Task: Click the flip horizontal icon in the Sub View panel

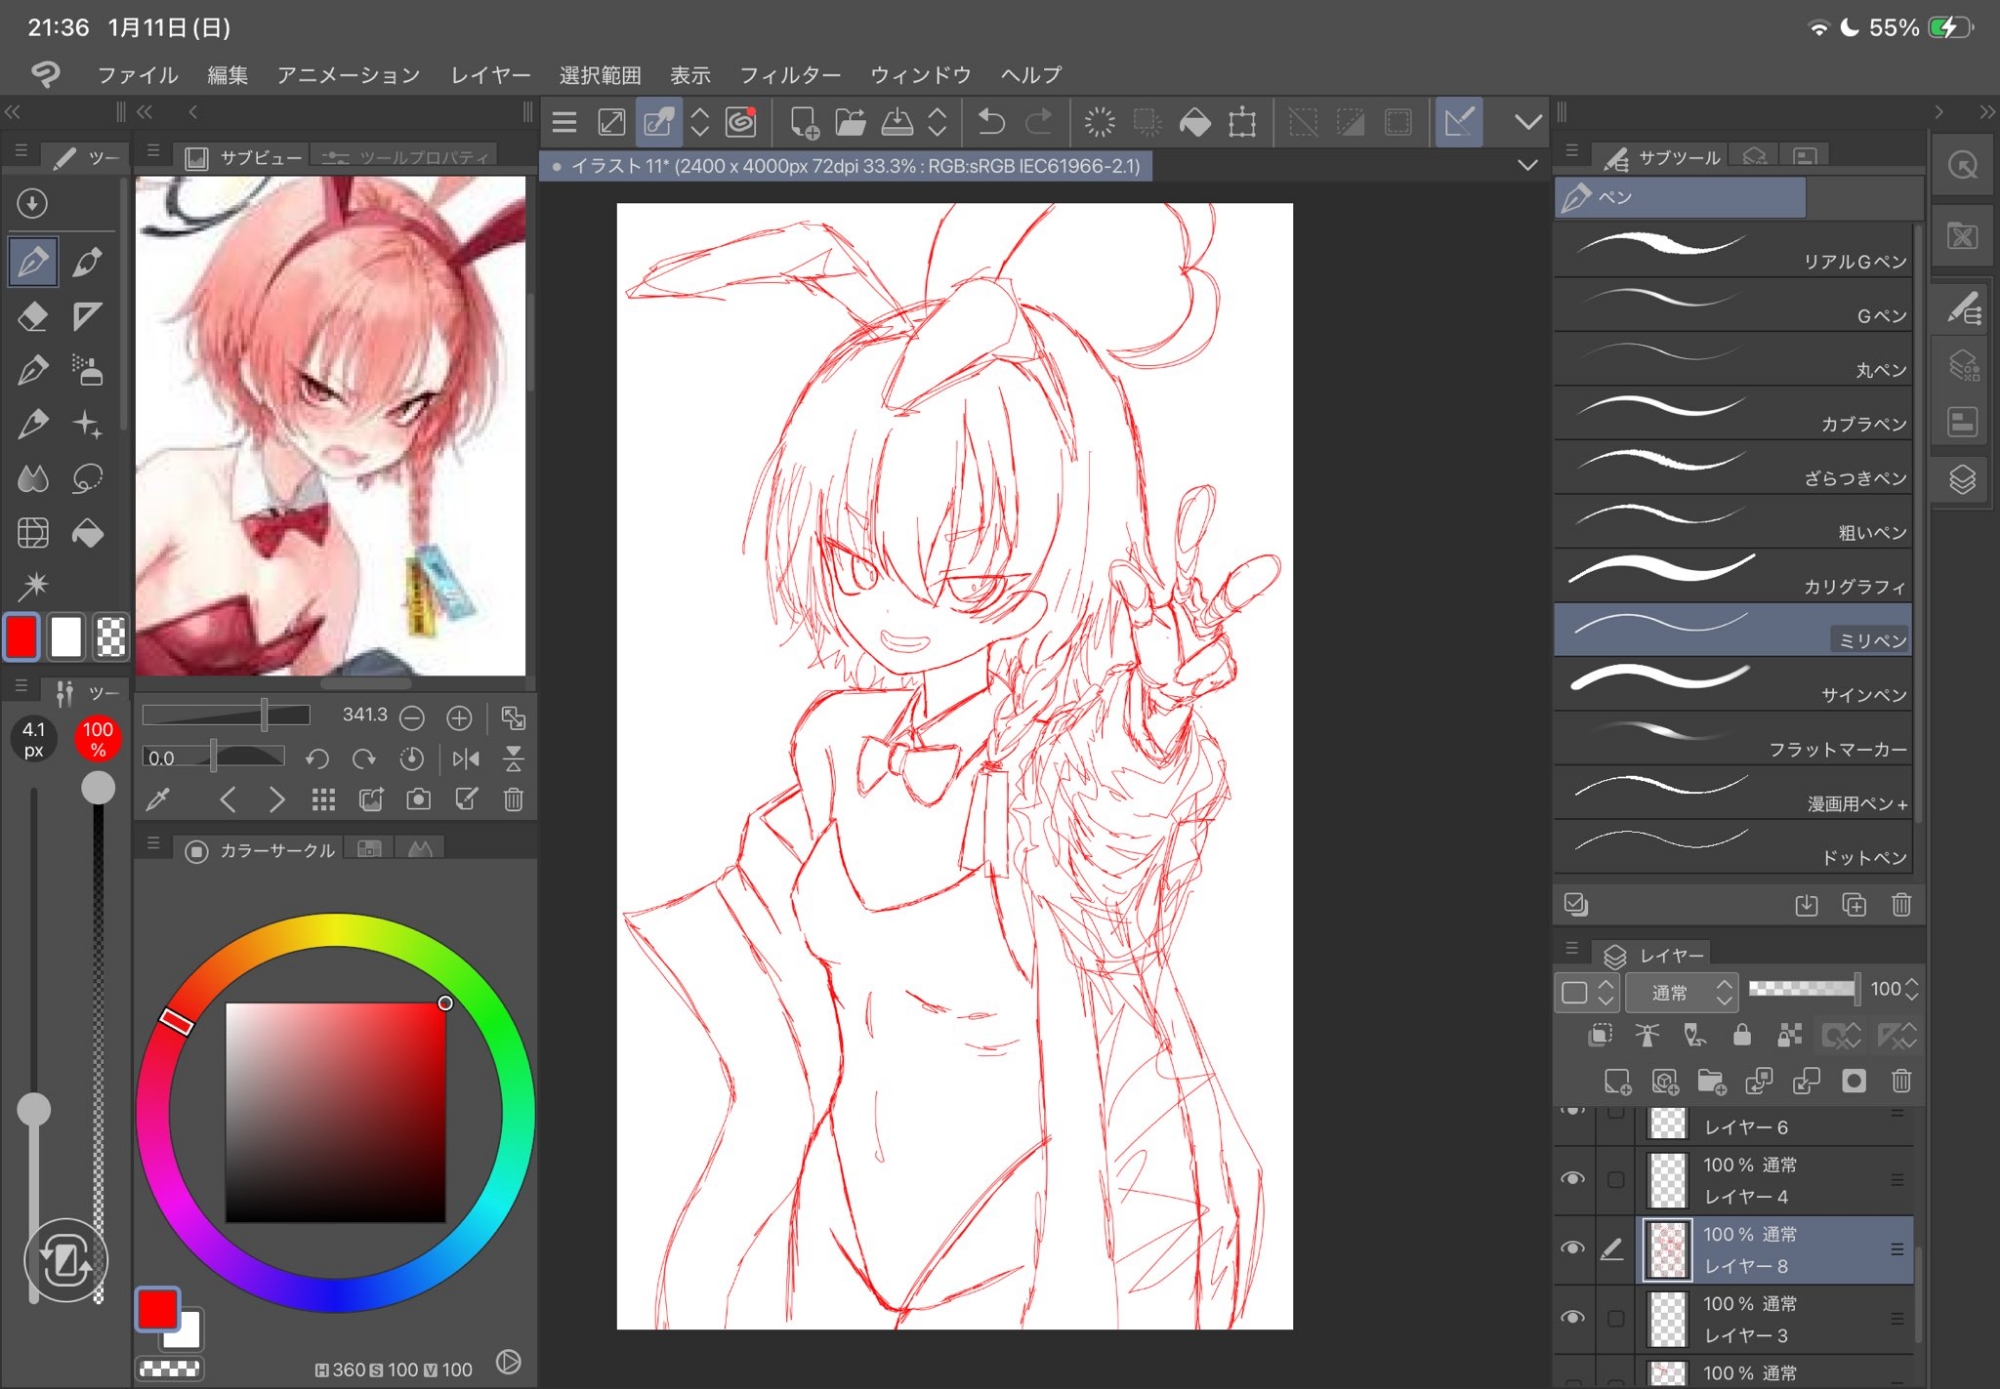Action: point(465,759)
